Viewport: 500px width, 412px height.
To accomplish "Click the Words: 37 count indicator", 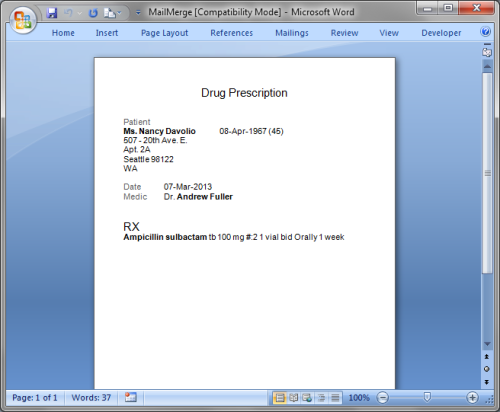I will tap(91, 397).
